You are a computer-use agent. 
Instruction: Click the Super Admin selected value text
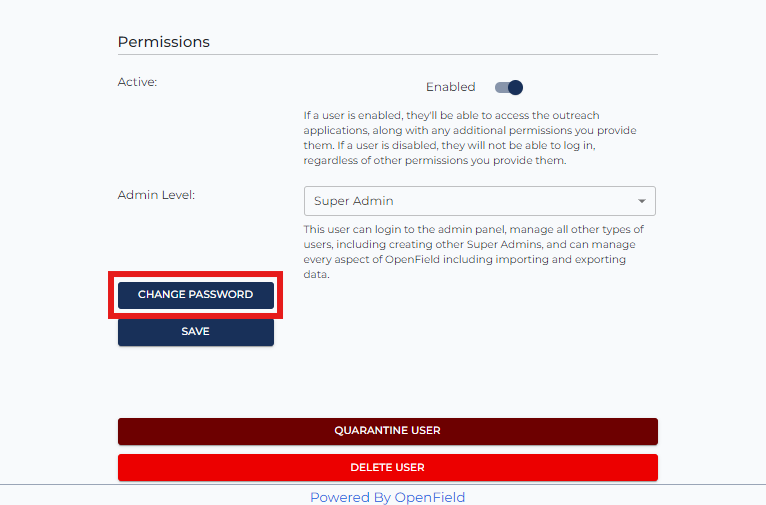pos(354,201)
